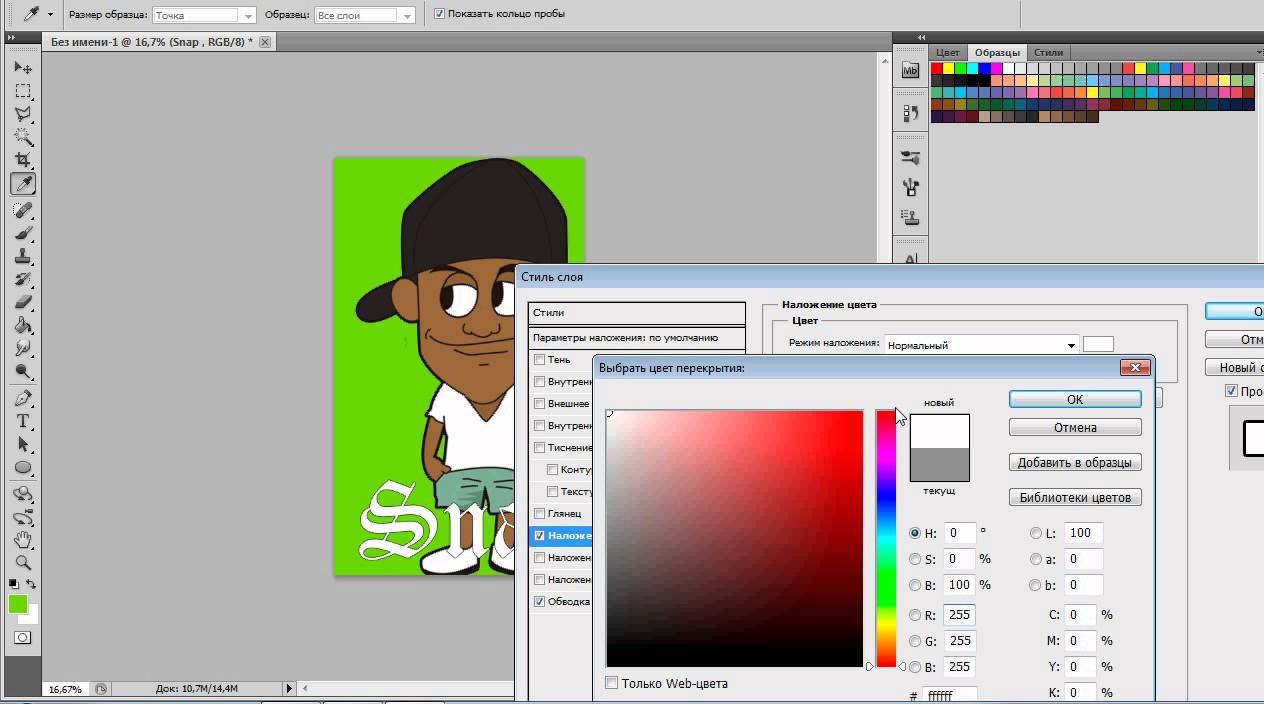Open the Размер образца dropdown

[204, 15]
